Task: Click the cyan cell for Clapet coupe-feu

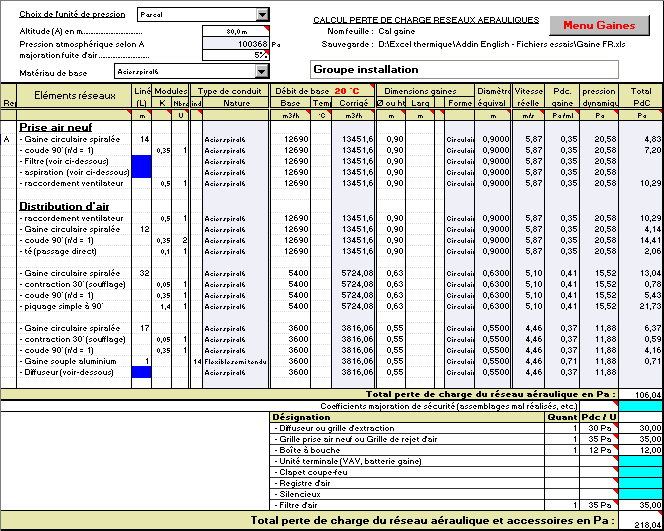Action: pyautogui.click(x=640, y=472)
